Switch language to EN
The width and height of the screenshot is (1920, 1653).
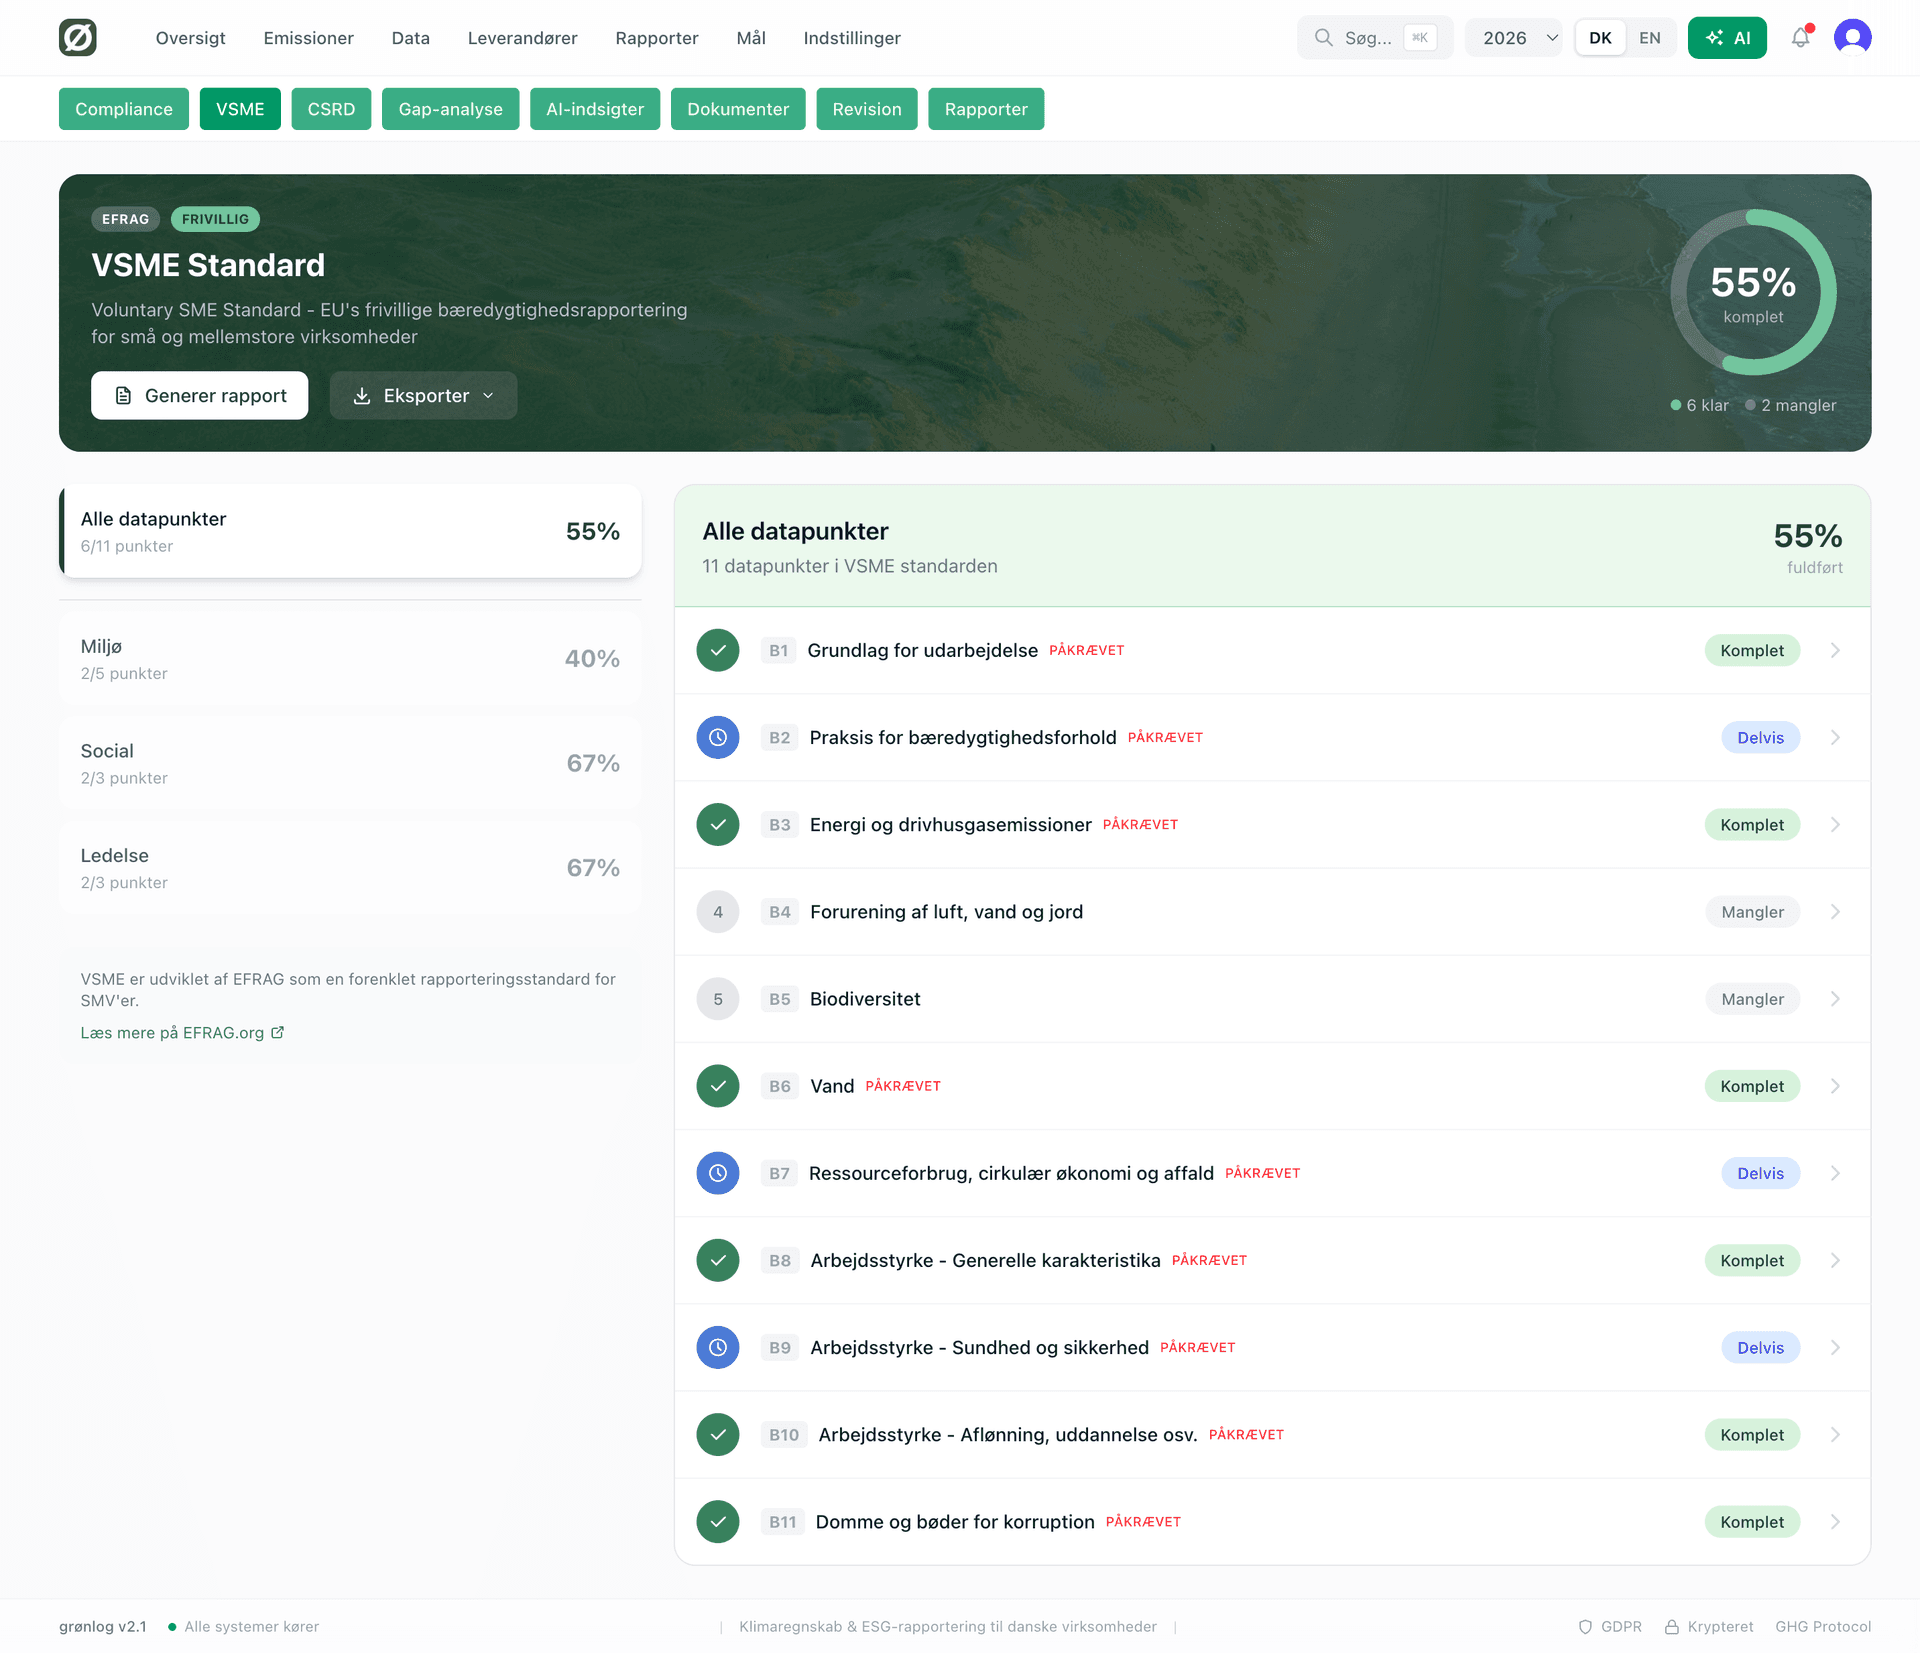[1650, 37]
